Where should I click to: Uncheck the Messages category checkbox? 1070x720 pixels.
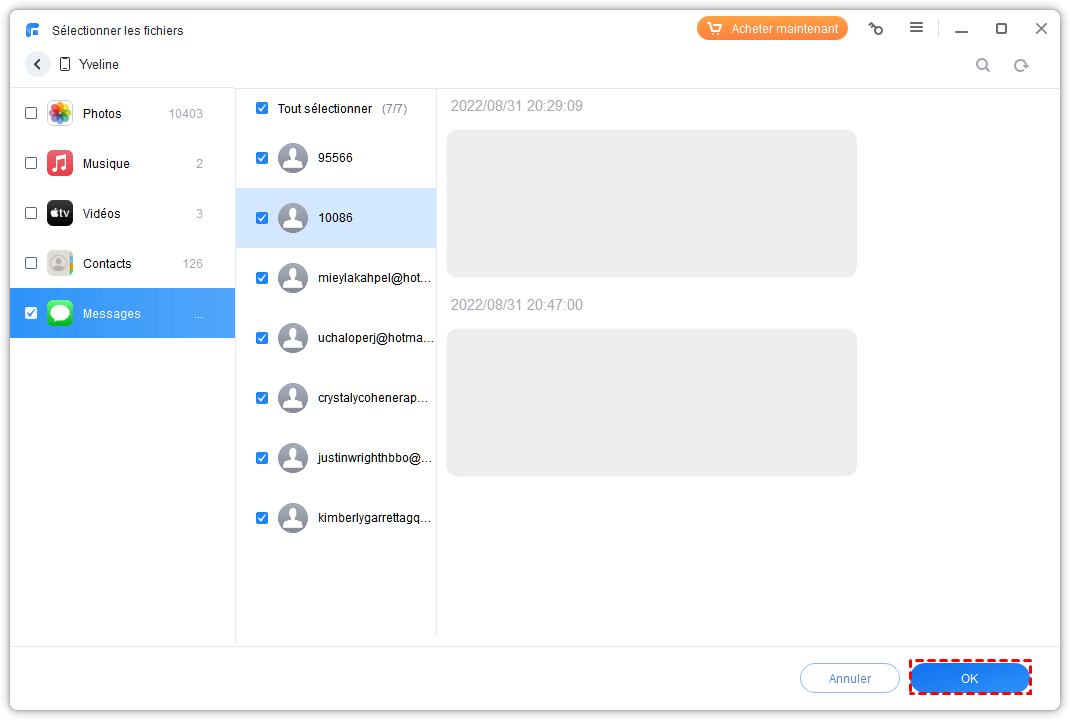click(x=31, y=313)
